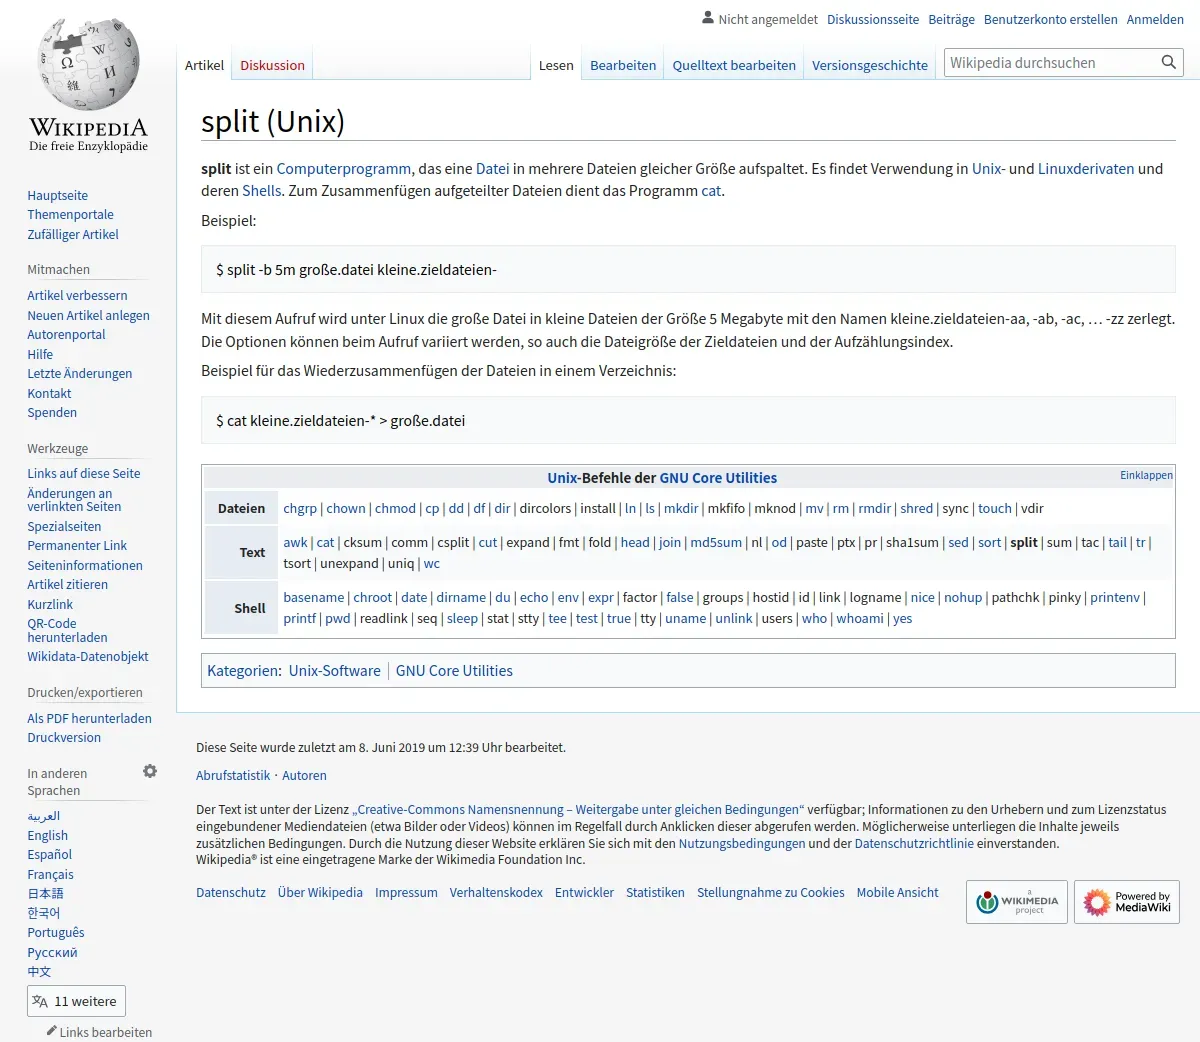
Task: Switch to Español language version
Action: pos(49,854)
